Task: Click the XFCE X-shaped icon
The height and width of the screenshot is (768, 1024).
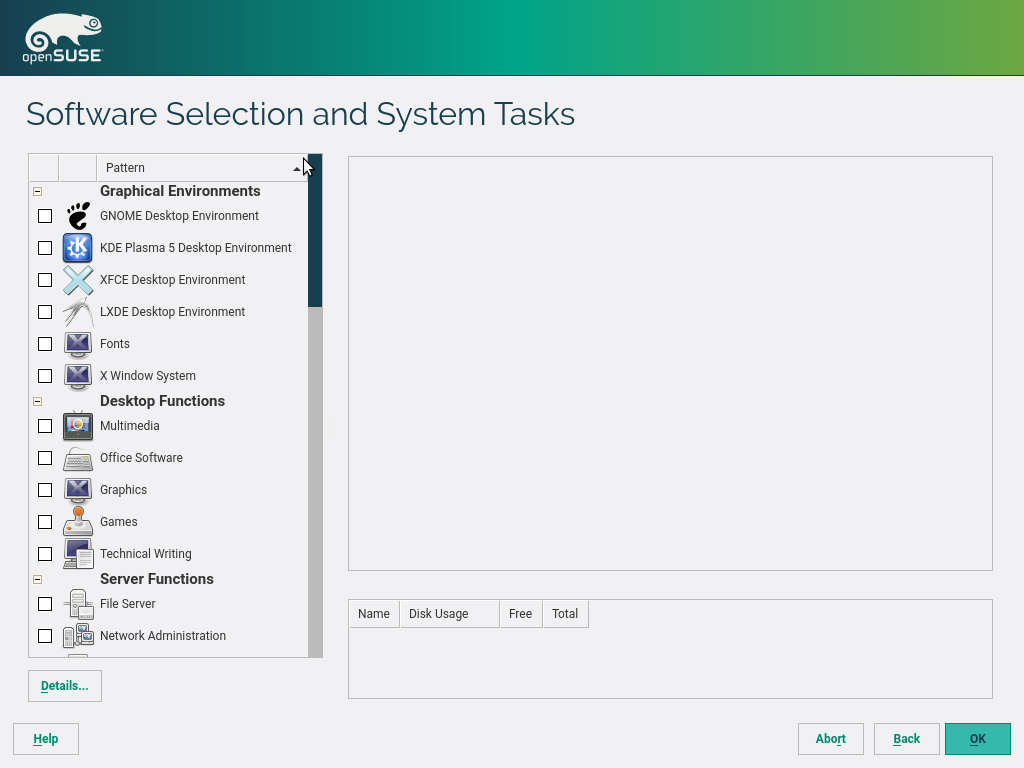Action: (78, 280)
